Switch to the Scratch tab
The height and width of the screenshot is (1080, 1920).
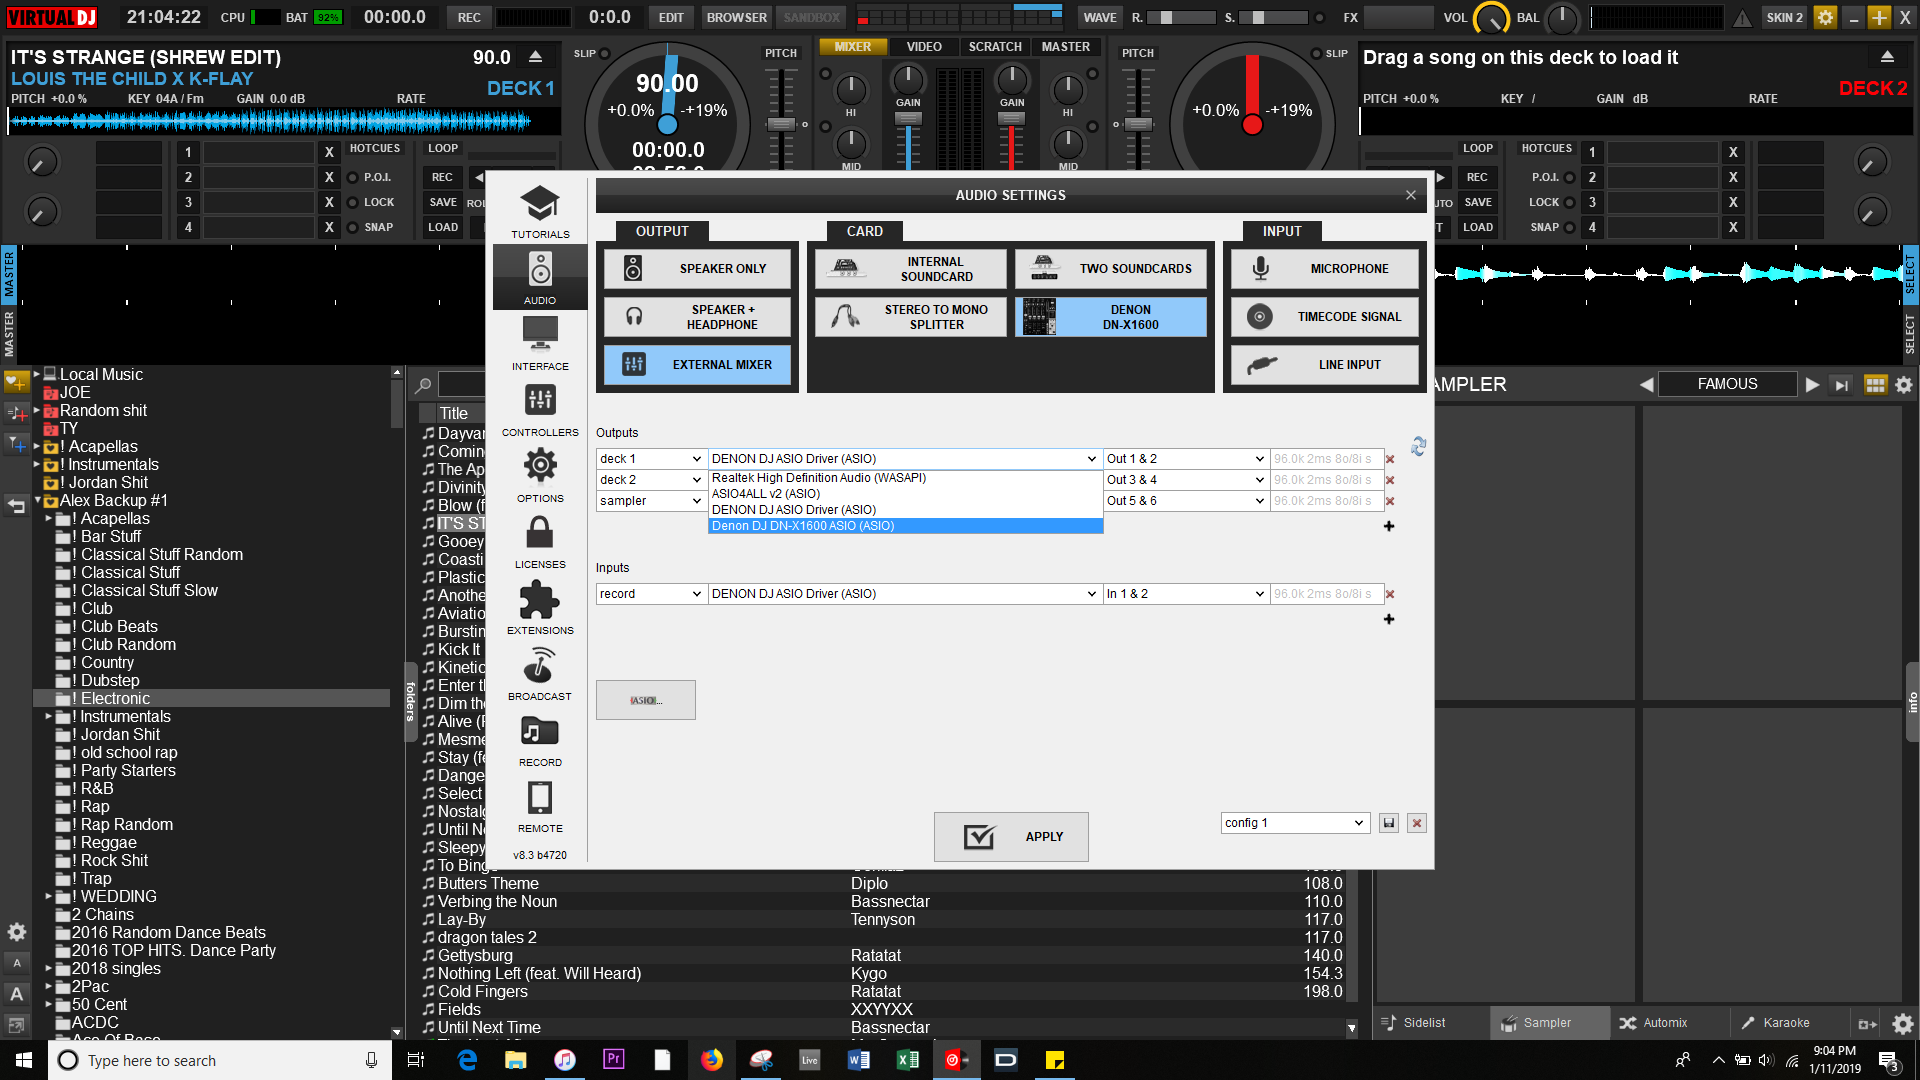pyautogui.click(x=995, y=47)
